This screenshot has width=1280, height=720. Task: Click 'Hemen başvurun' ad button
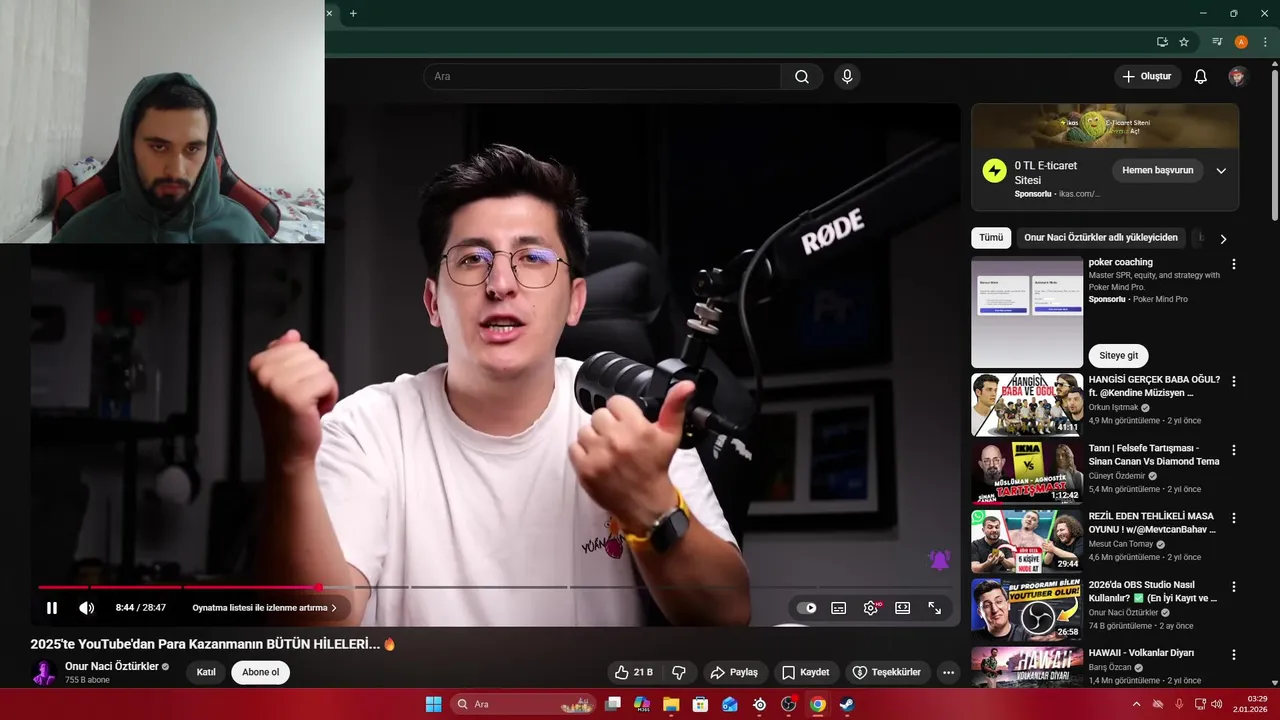point(1158,170)
